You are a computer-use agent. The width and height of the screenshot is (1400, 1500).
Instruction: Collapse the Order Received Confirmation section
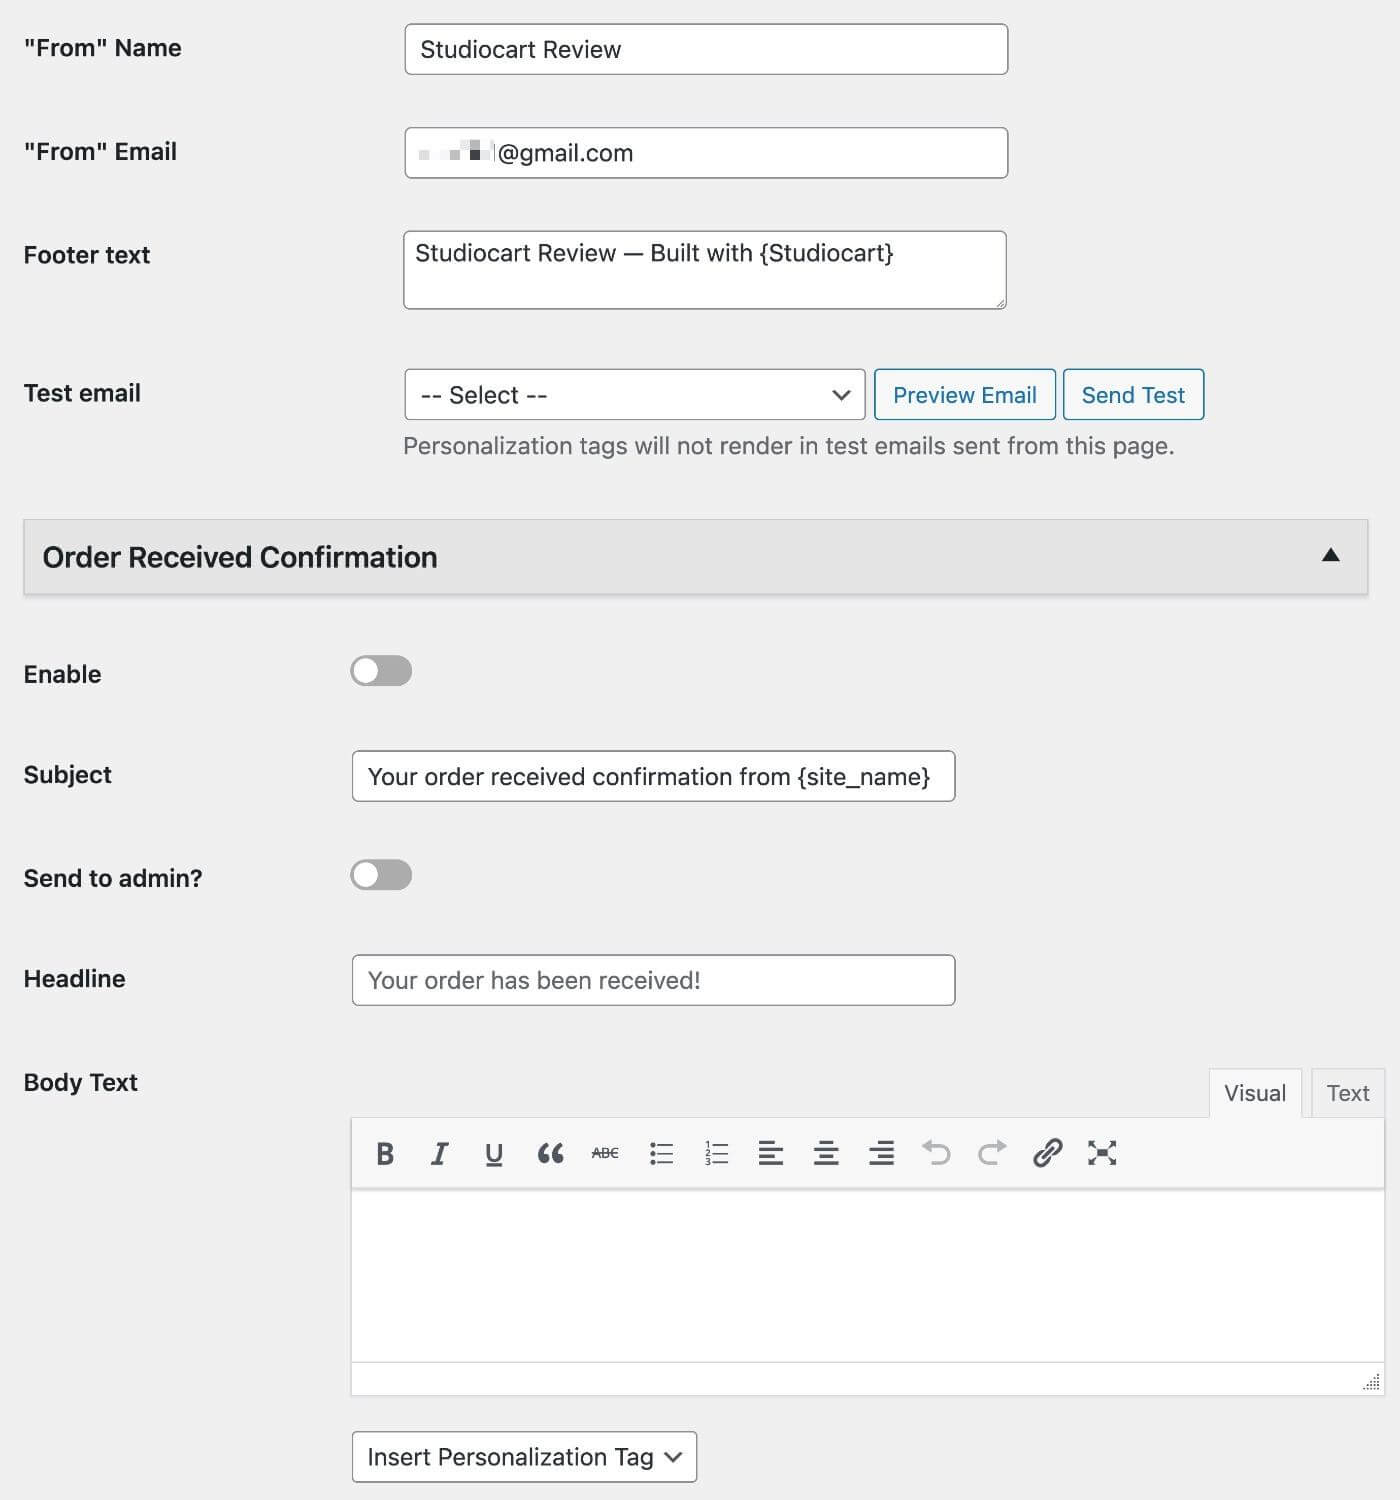pyautogui.click(x=1330, y=555)
